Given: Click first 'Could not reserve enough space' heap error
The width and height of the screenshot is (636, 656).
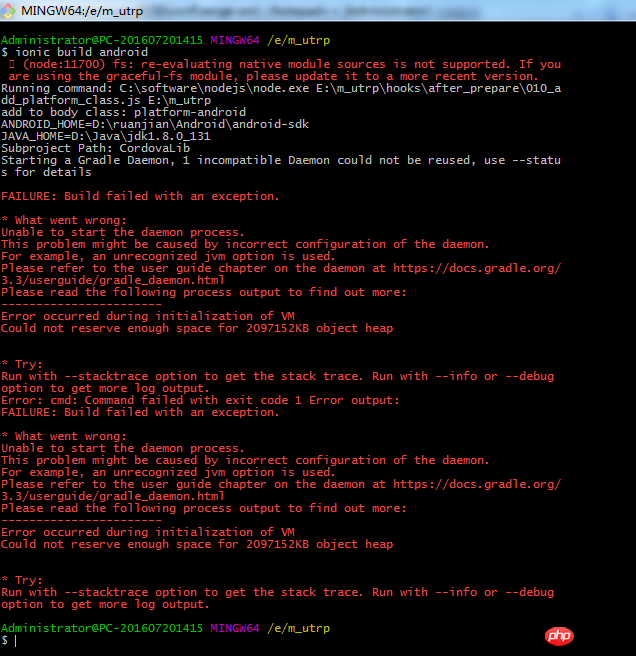Looking at the screenshot, I should point(197,328).
